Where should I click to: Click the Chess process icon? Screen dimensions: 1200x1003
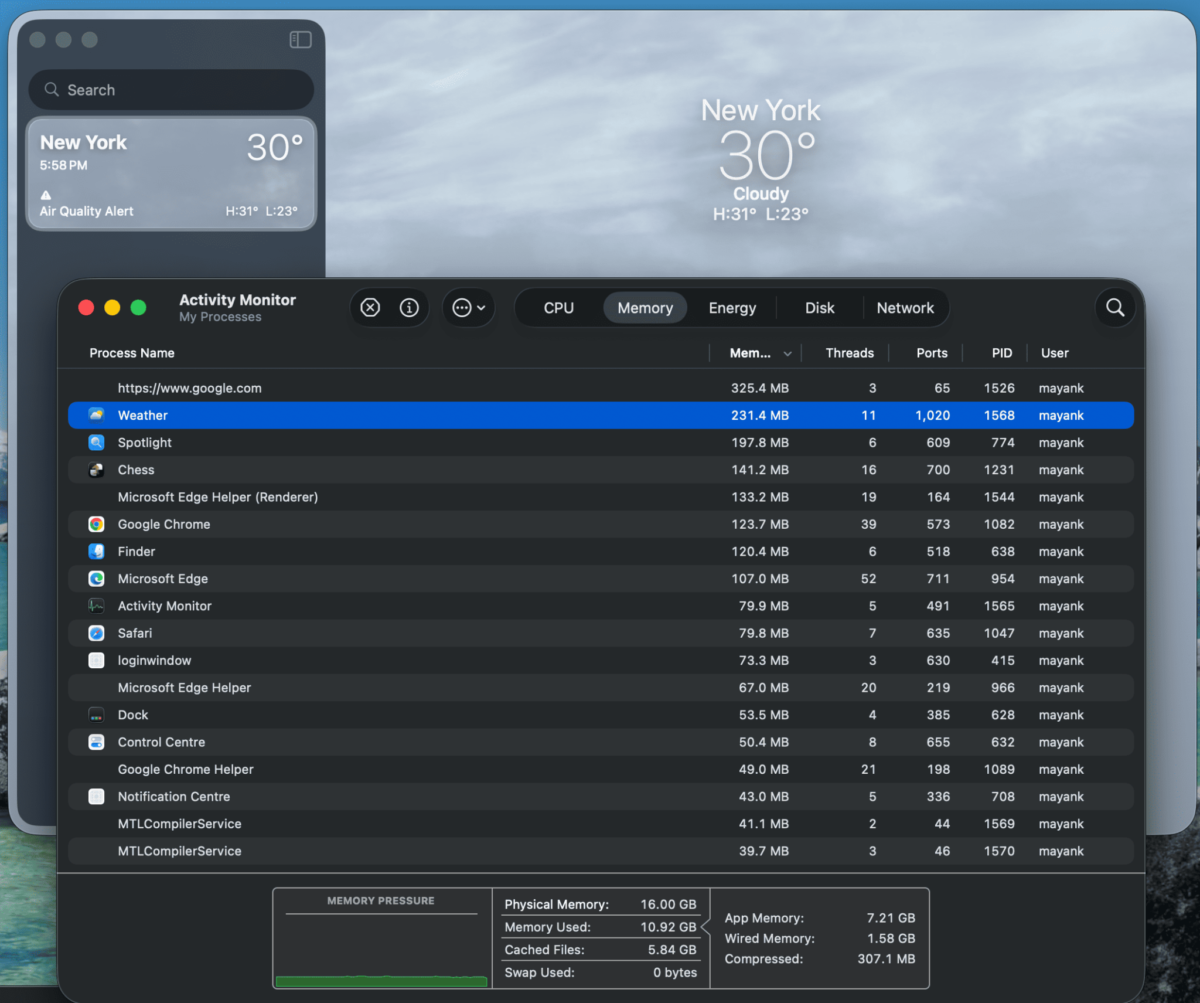pyautogui.click(x=96, y=470)
